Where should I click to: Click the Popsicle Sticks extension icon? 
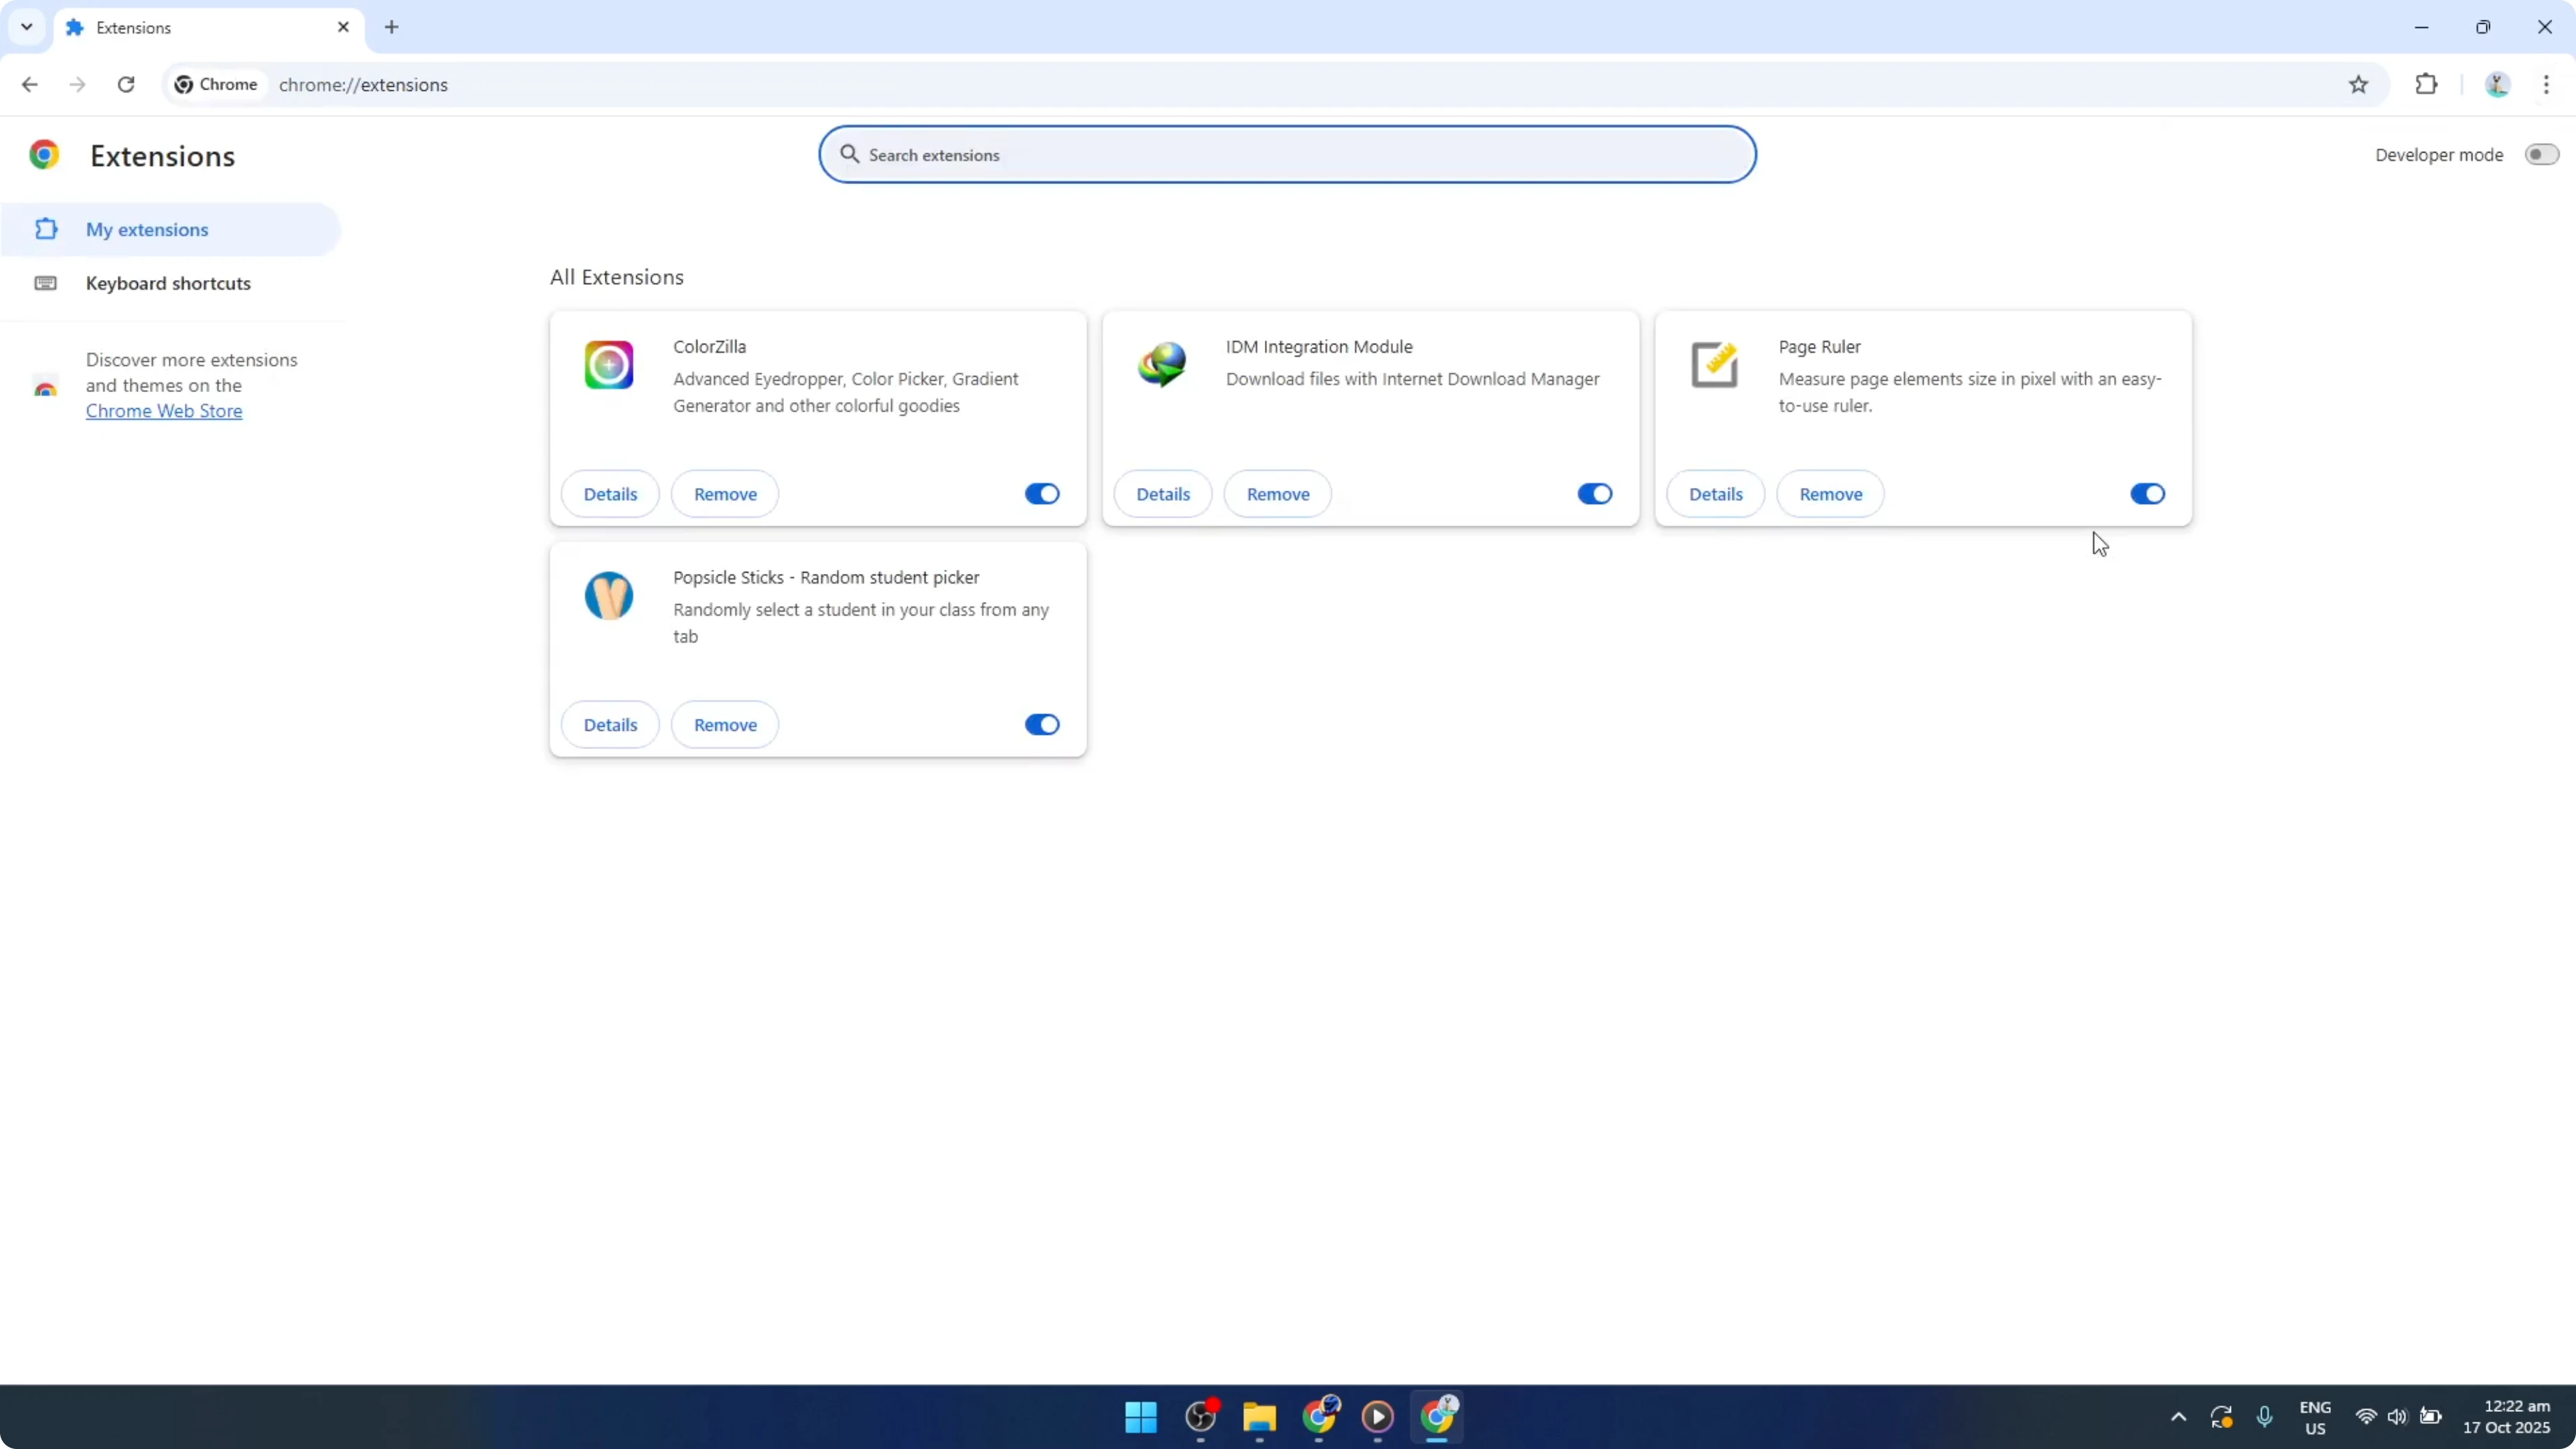[609, 595]
